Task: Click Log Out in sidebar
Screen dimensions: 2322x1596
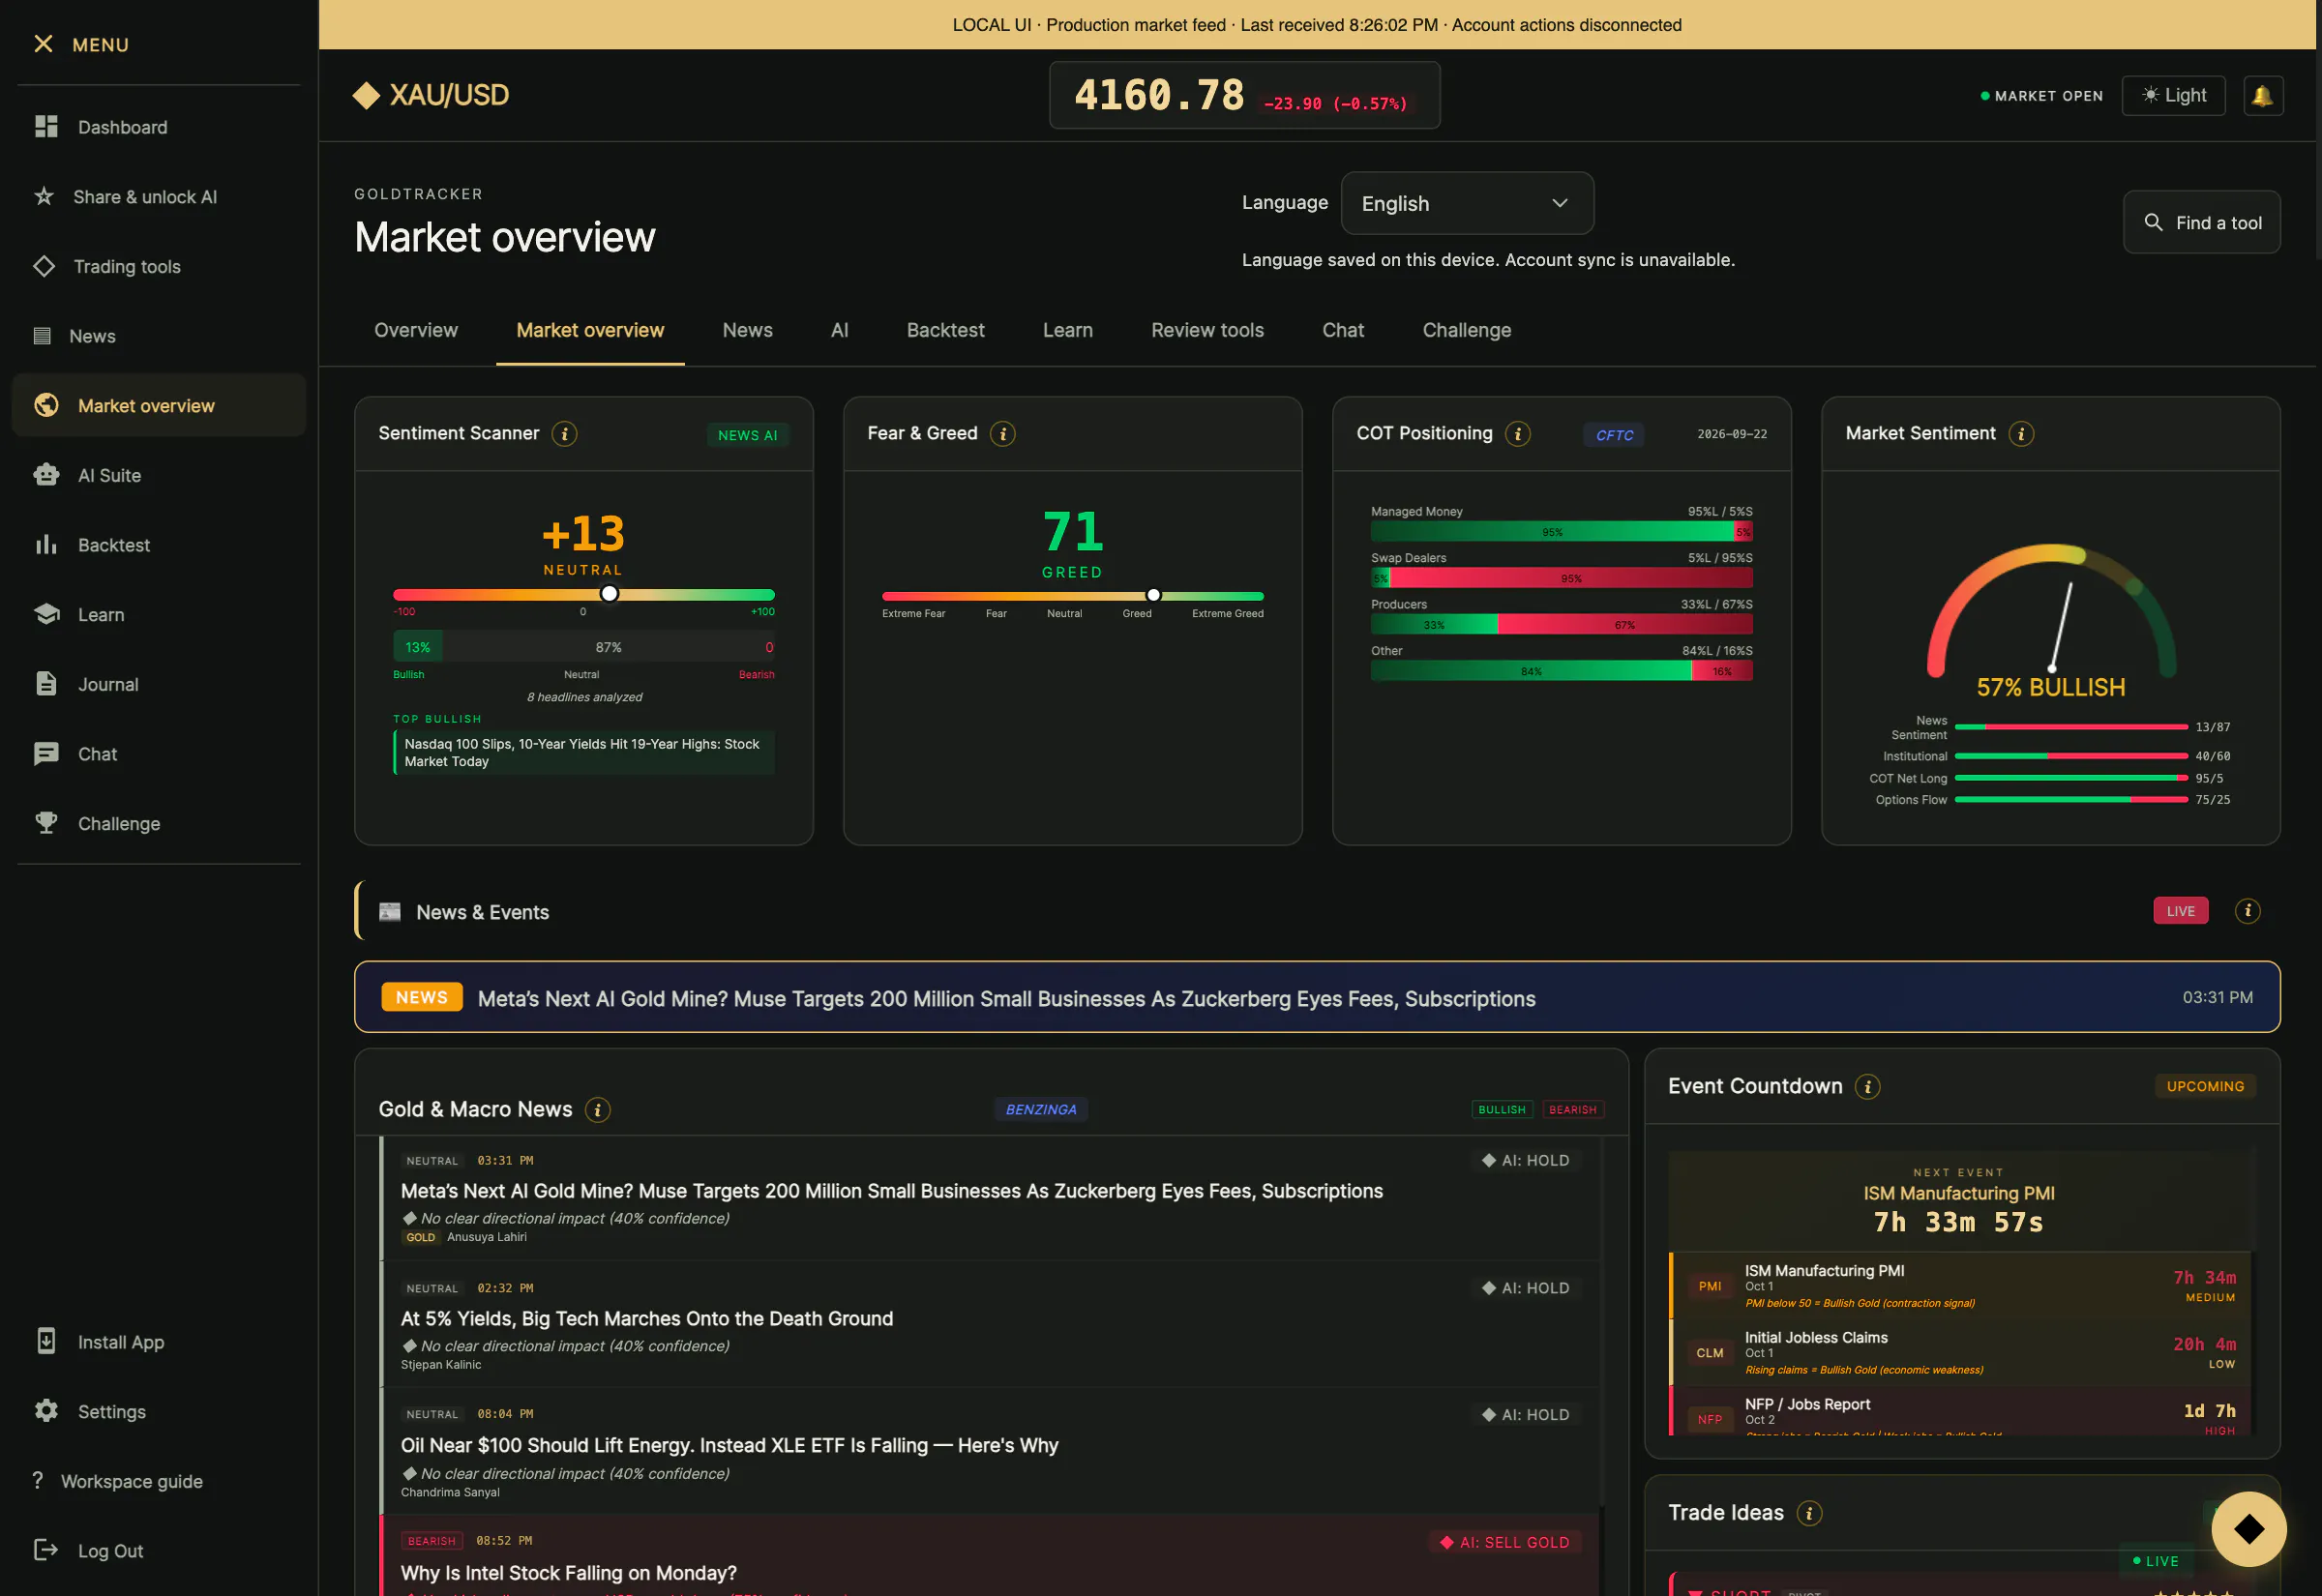Action: 158,1550
